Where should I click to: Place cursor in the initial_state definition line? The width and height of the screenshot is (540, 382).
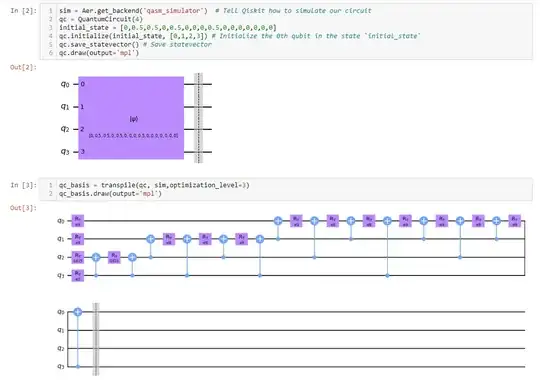(168, 28)
